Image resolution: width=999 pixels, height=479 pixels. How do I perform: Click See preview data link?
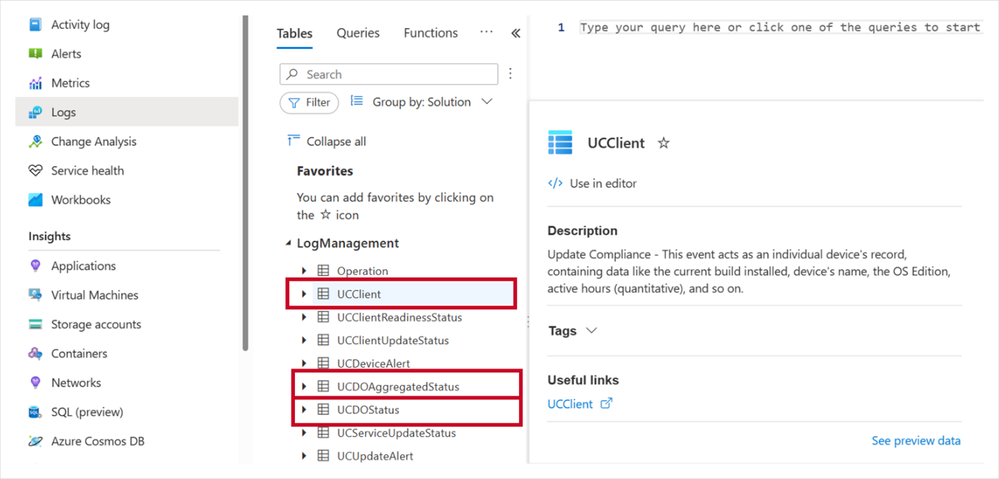coord(916,441)
